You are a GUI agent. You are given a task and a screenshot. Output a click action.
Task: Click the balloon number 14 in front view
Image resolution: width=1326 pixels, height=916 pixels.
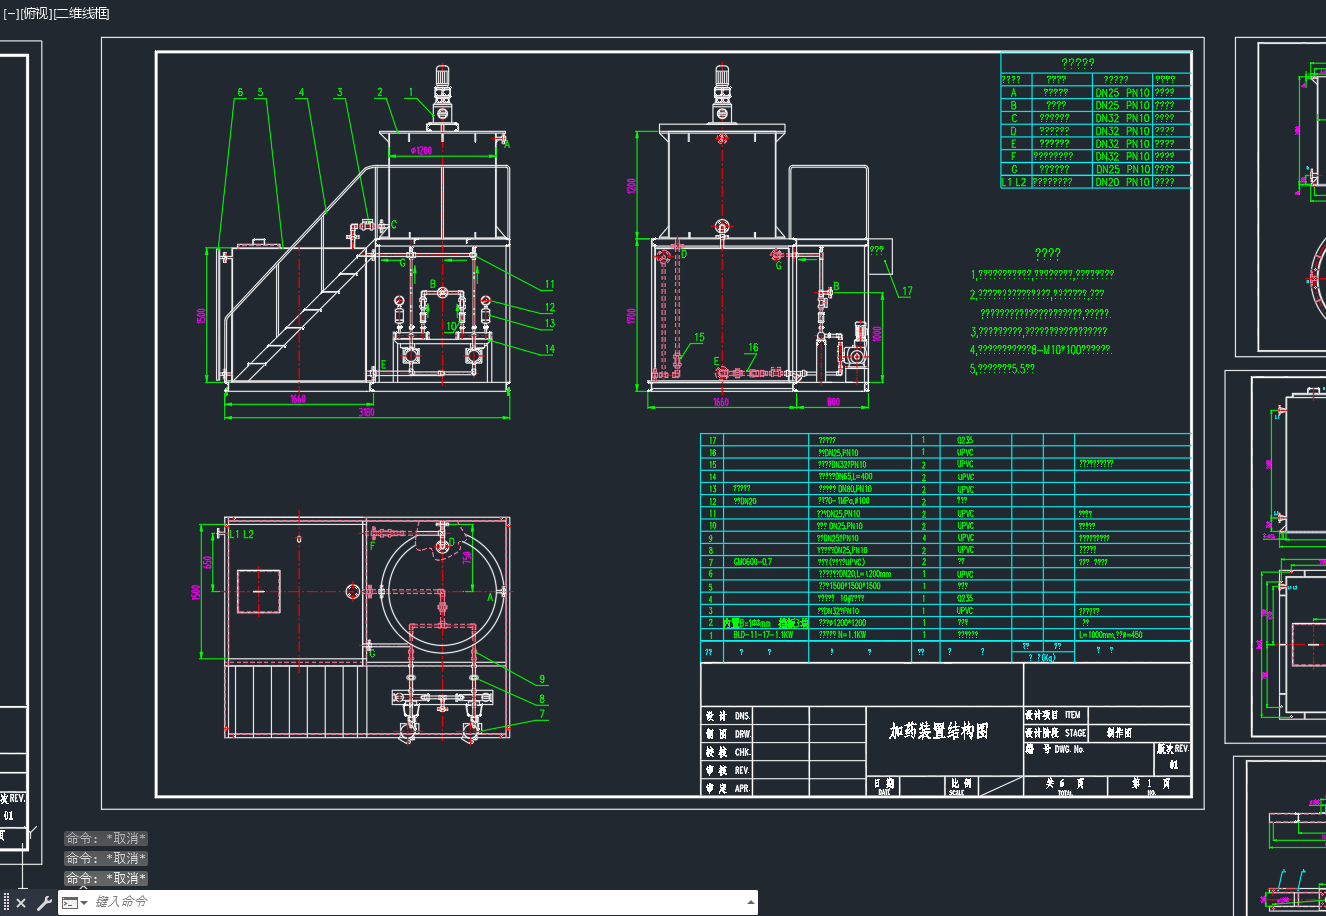click(549, 350)
